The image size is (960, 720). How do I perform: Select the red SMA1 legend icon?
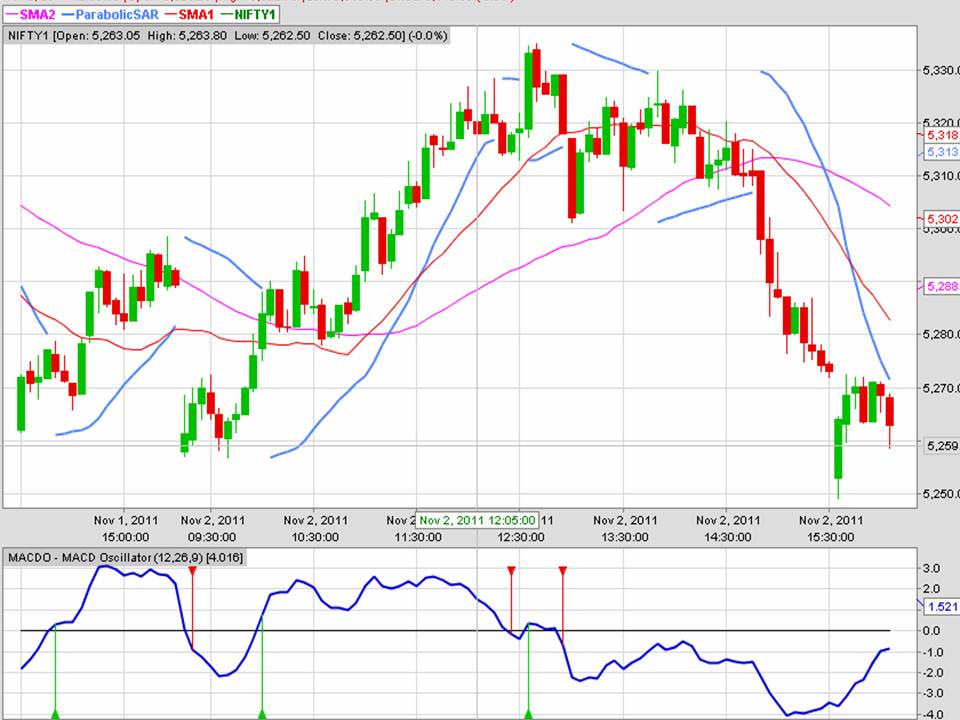click(x=170, y=16)
